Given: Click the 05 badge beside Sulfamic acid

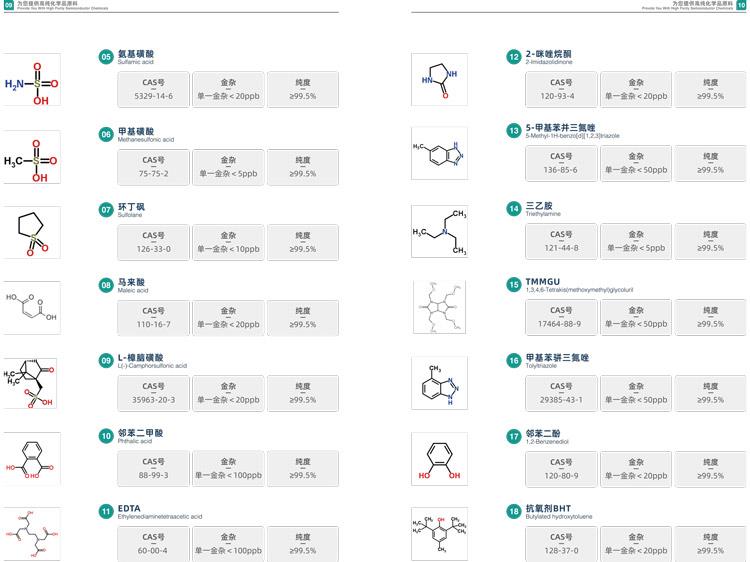Looking at the screenshot, I should (x=106, y=57).
